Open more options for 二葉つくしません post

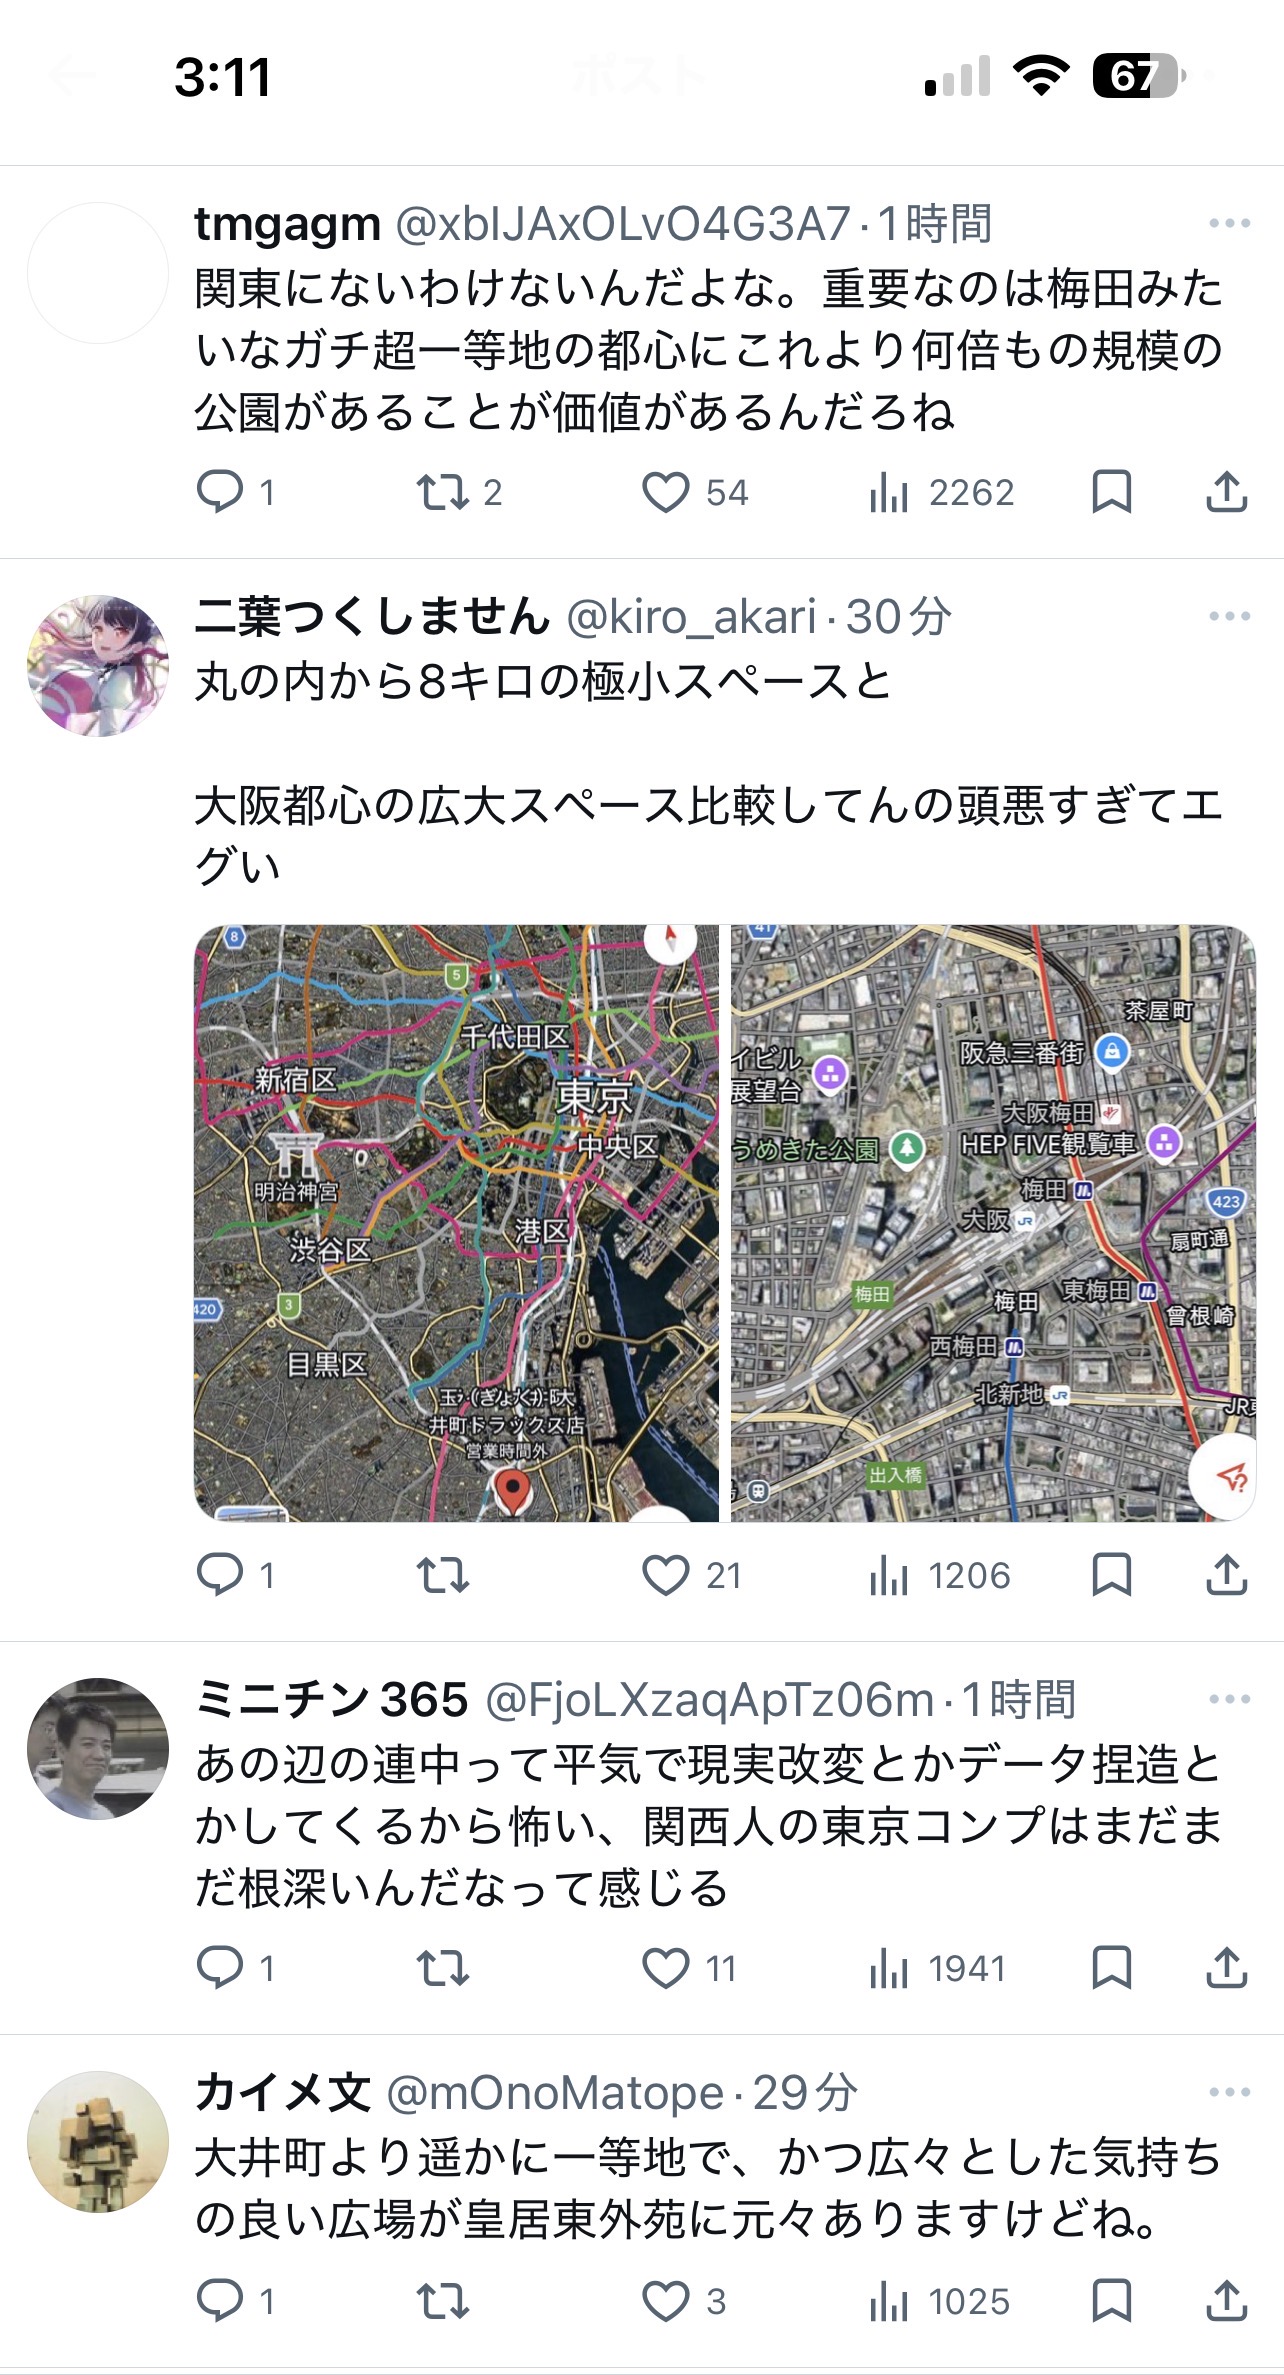pos(1229,616)
